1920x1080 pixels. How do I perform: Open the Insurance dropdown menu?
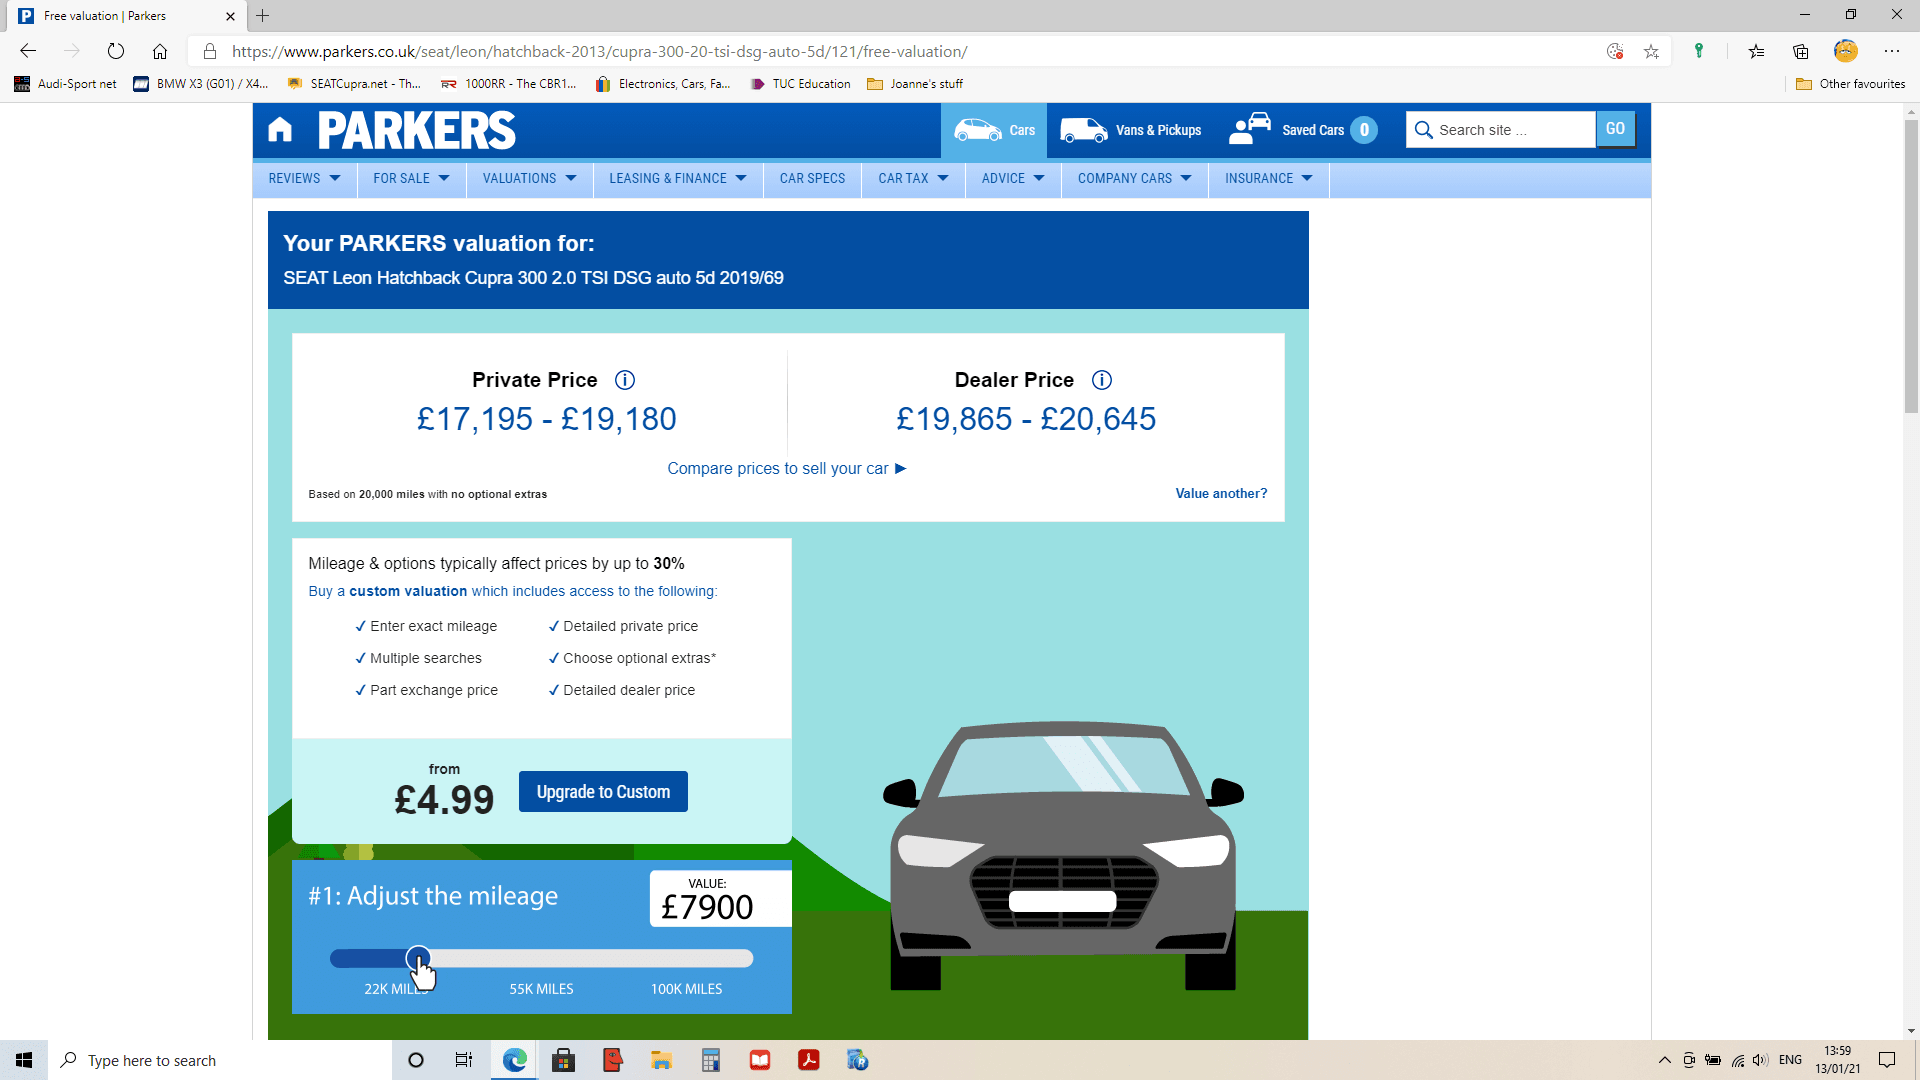[1268, 178]
